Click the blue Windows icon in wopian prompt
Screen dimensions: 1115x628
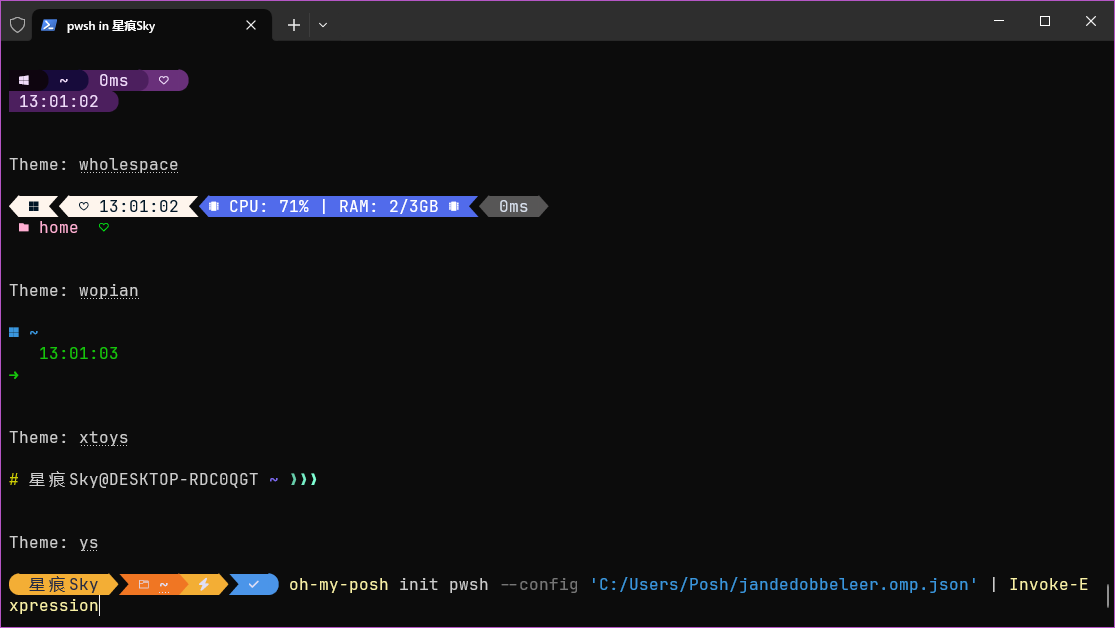[14, 332]
